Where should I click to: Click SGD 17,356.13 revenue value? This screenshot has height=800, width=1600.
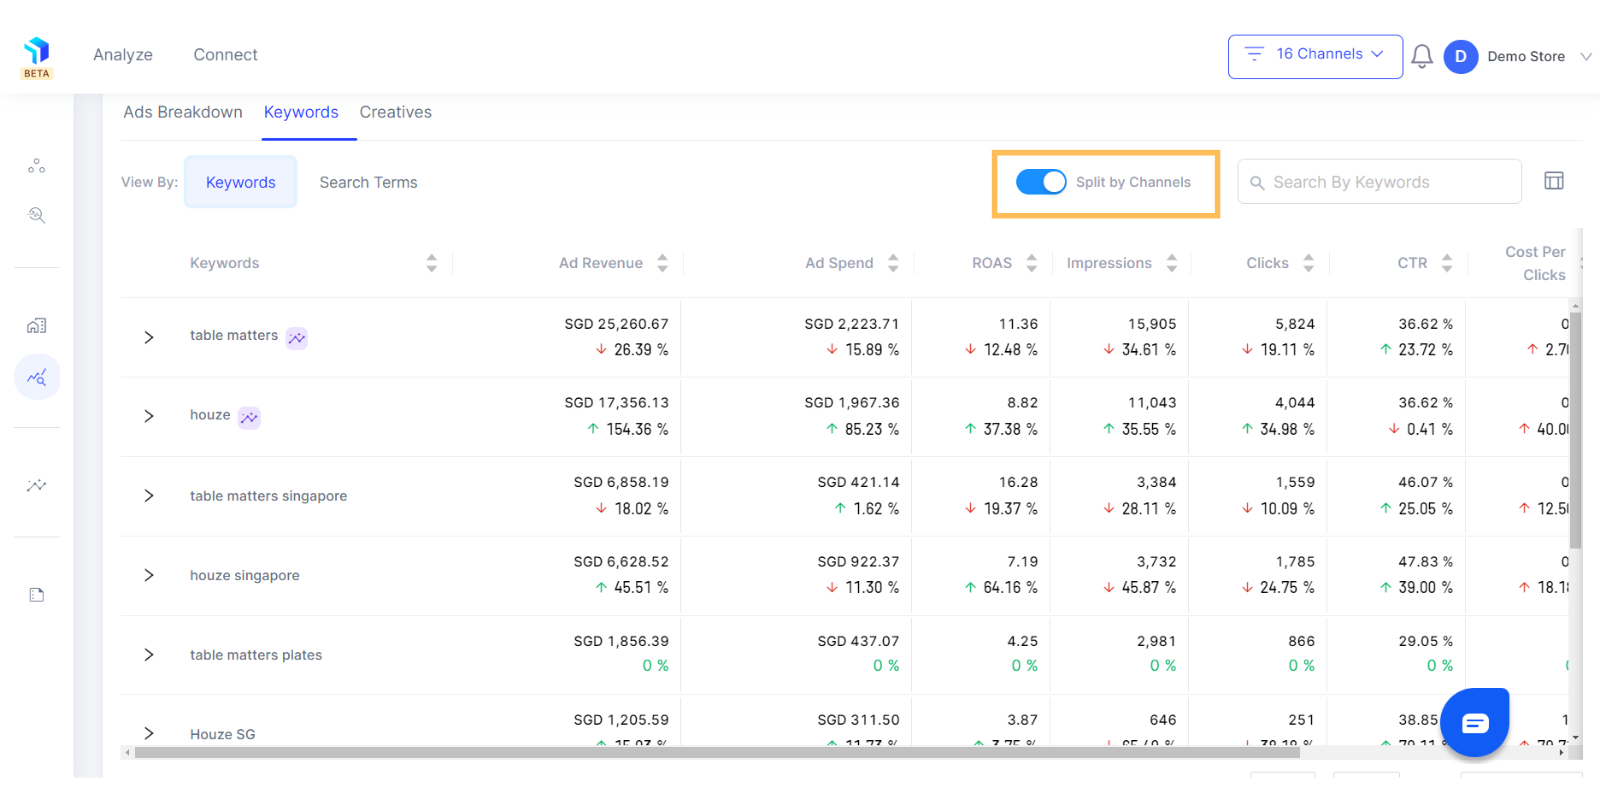(x=616, y=403)
